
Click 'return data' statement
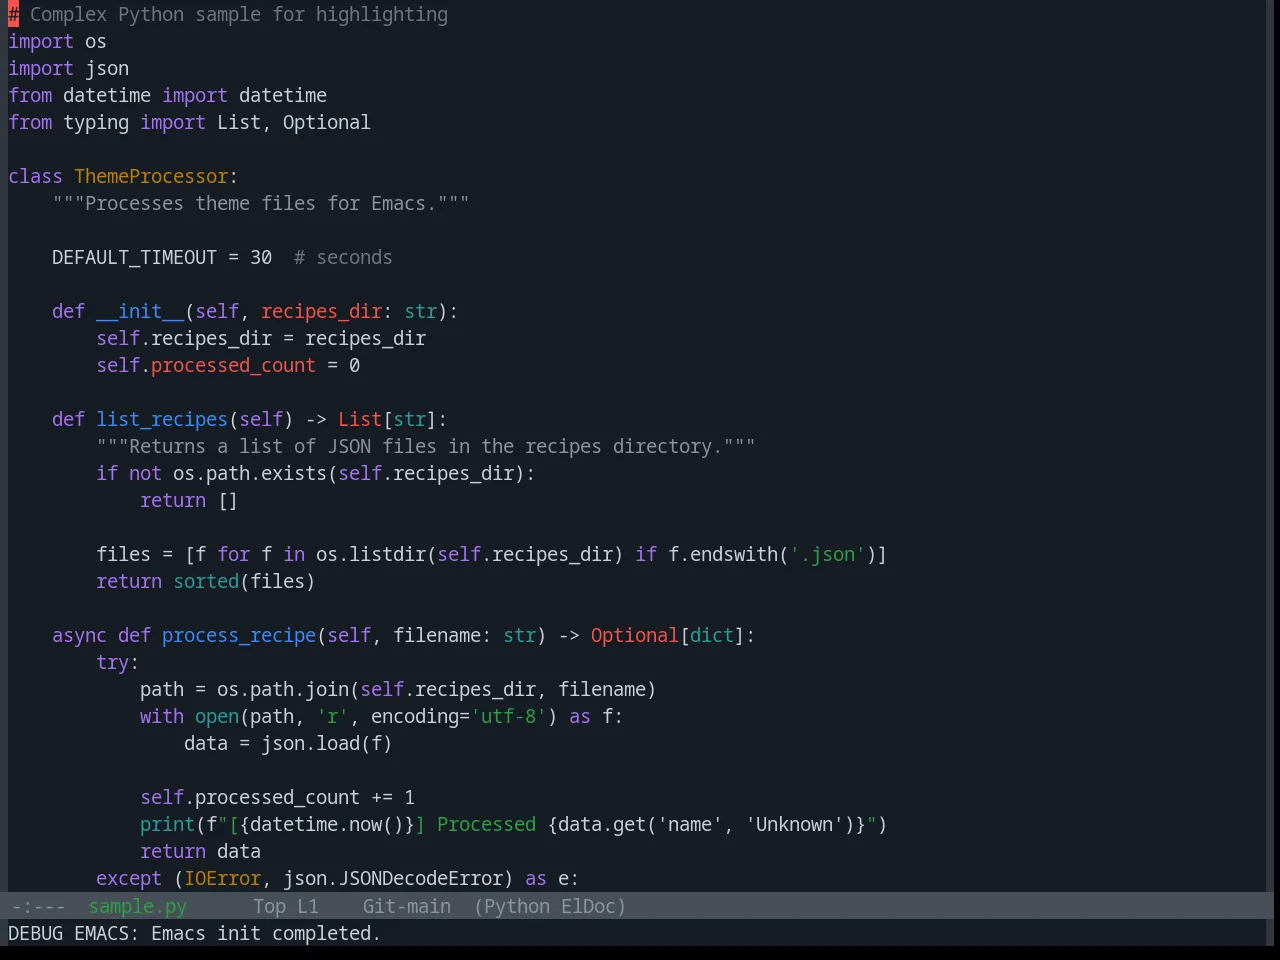pyautogui.click(x=200, y=851)
